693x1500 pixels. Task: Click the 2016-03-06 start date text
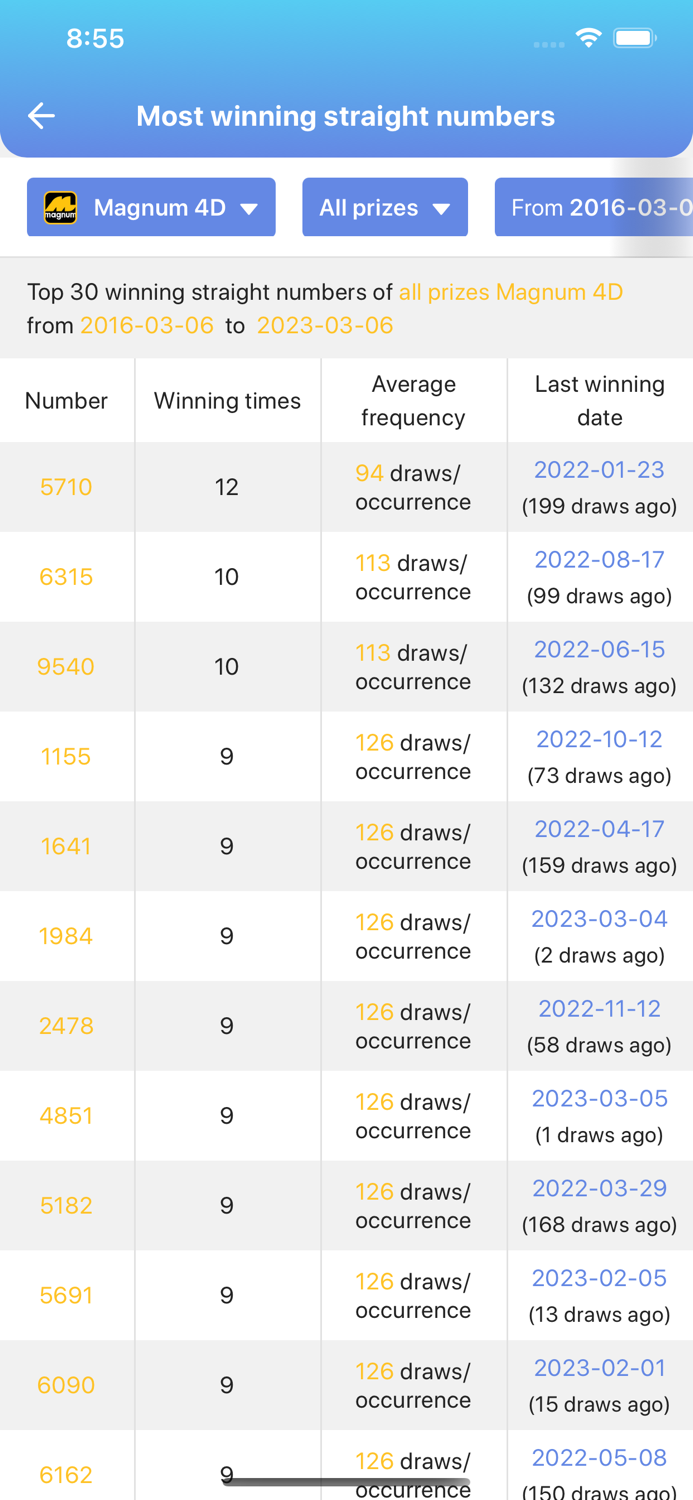pos(147,325)
